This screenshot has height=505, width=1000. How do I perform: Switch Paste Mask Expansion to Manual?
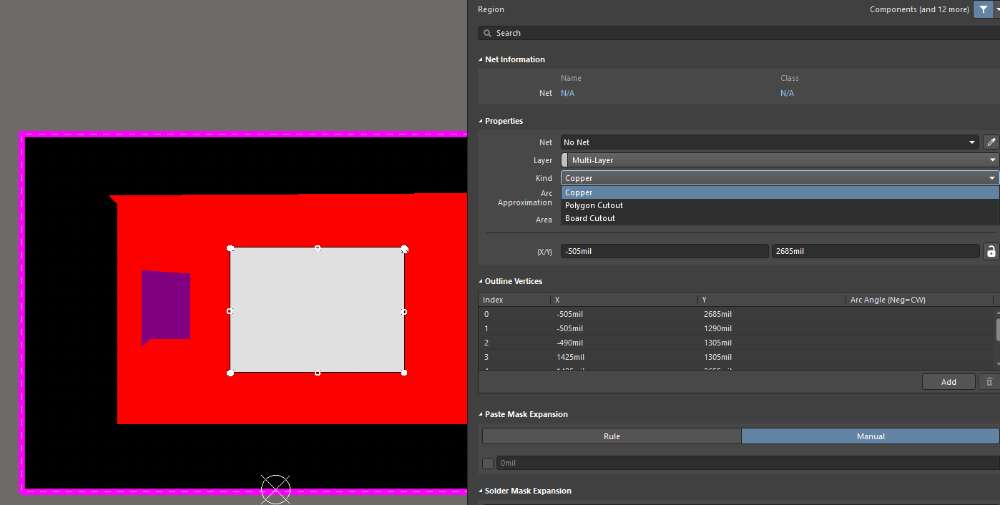pyautogui.click(x=870, y=436)
